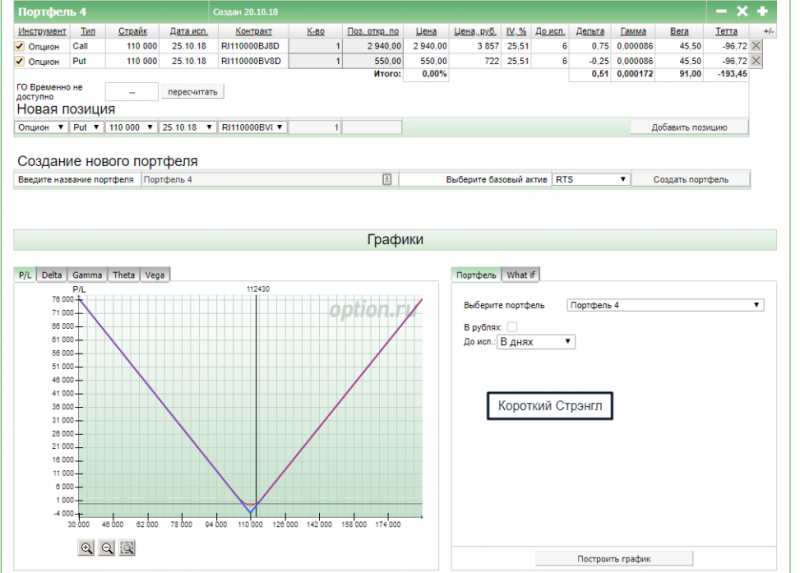
Task: Sort by Тип column header
Action: [88, 31]
